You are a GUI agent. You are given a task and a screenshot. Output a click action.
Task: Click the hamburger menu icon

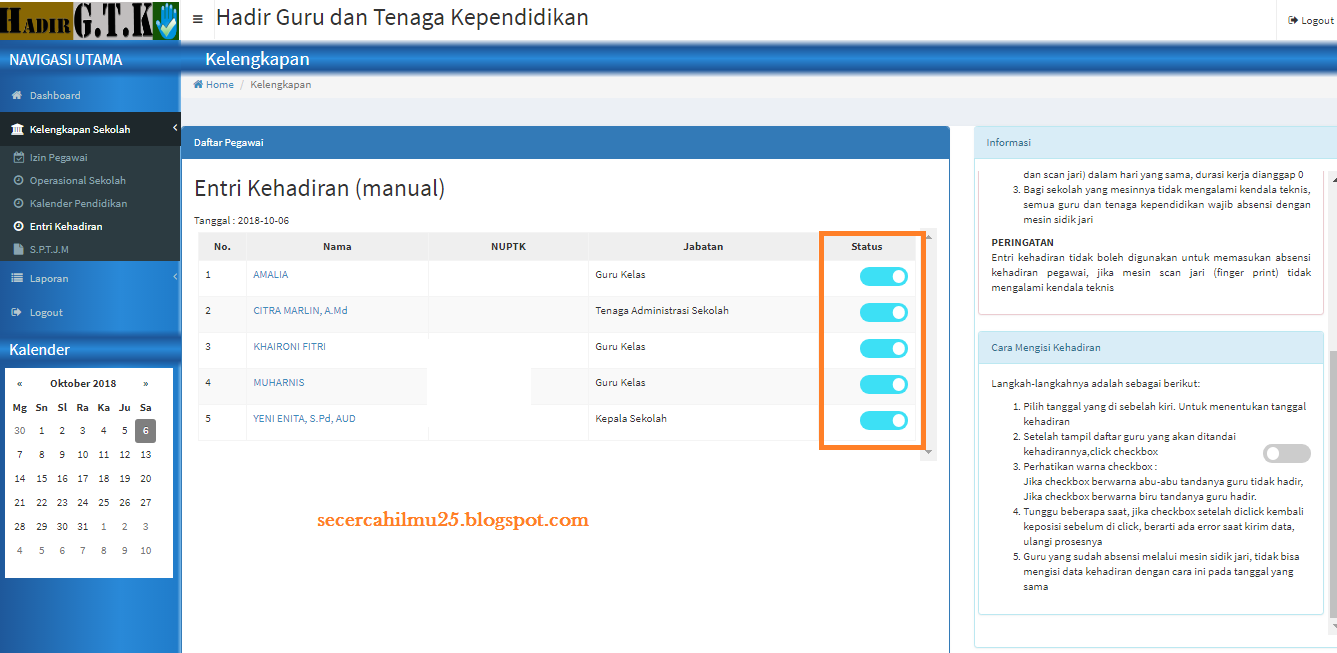point(197,17)
